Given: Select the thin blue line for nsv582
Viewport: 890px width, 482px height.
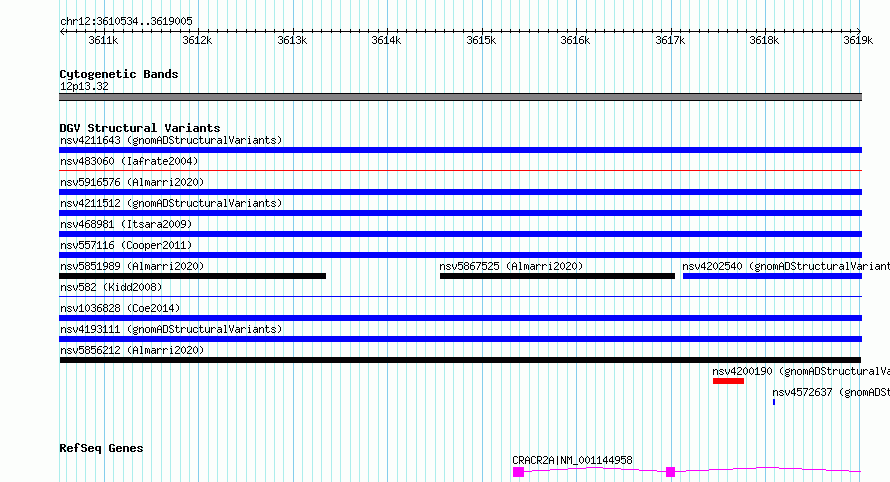Looking at the screenshot, I should 460,296.
